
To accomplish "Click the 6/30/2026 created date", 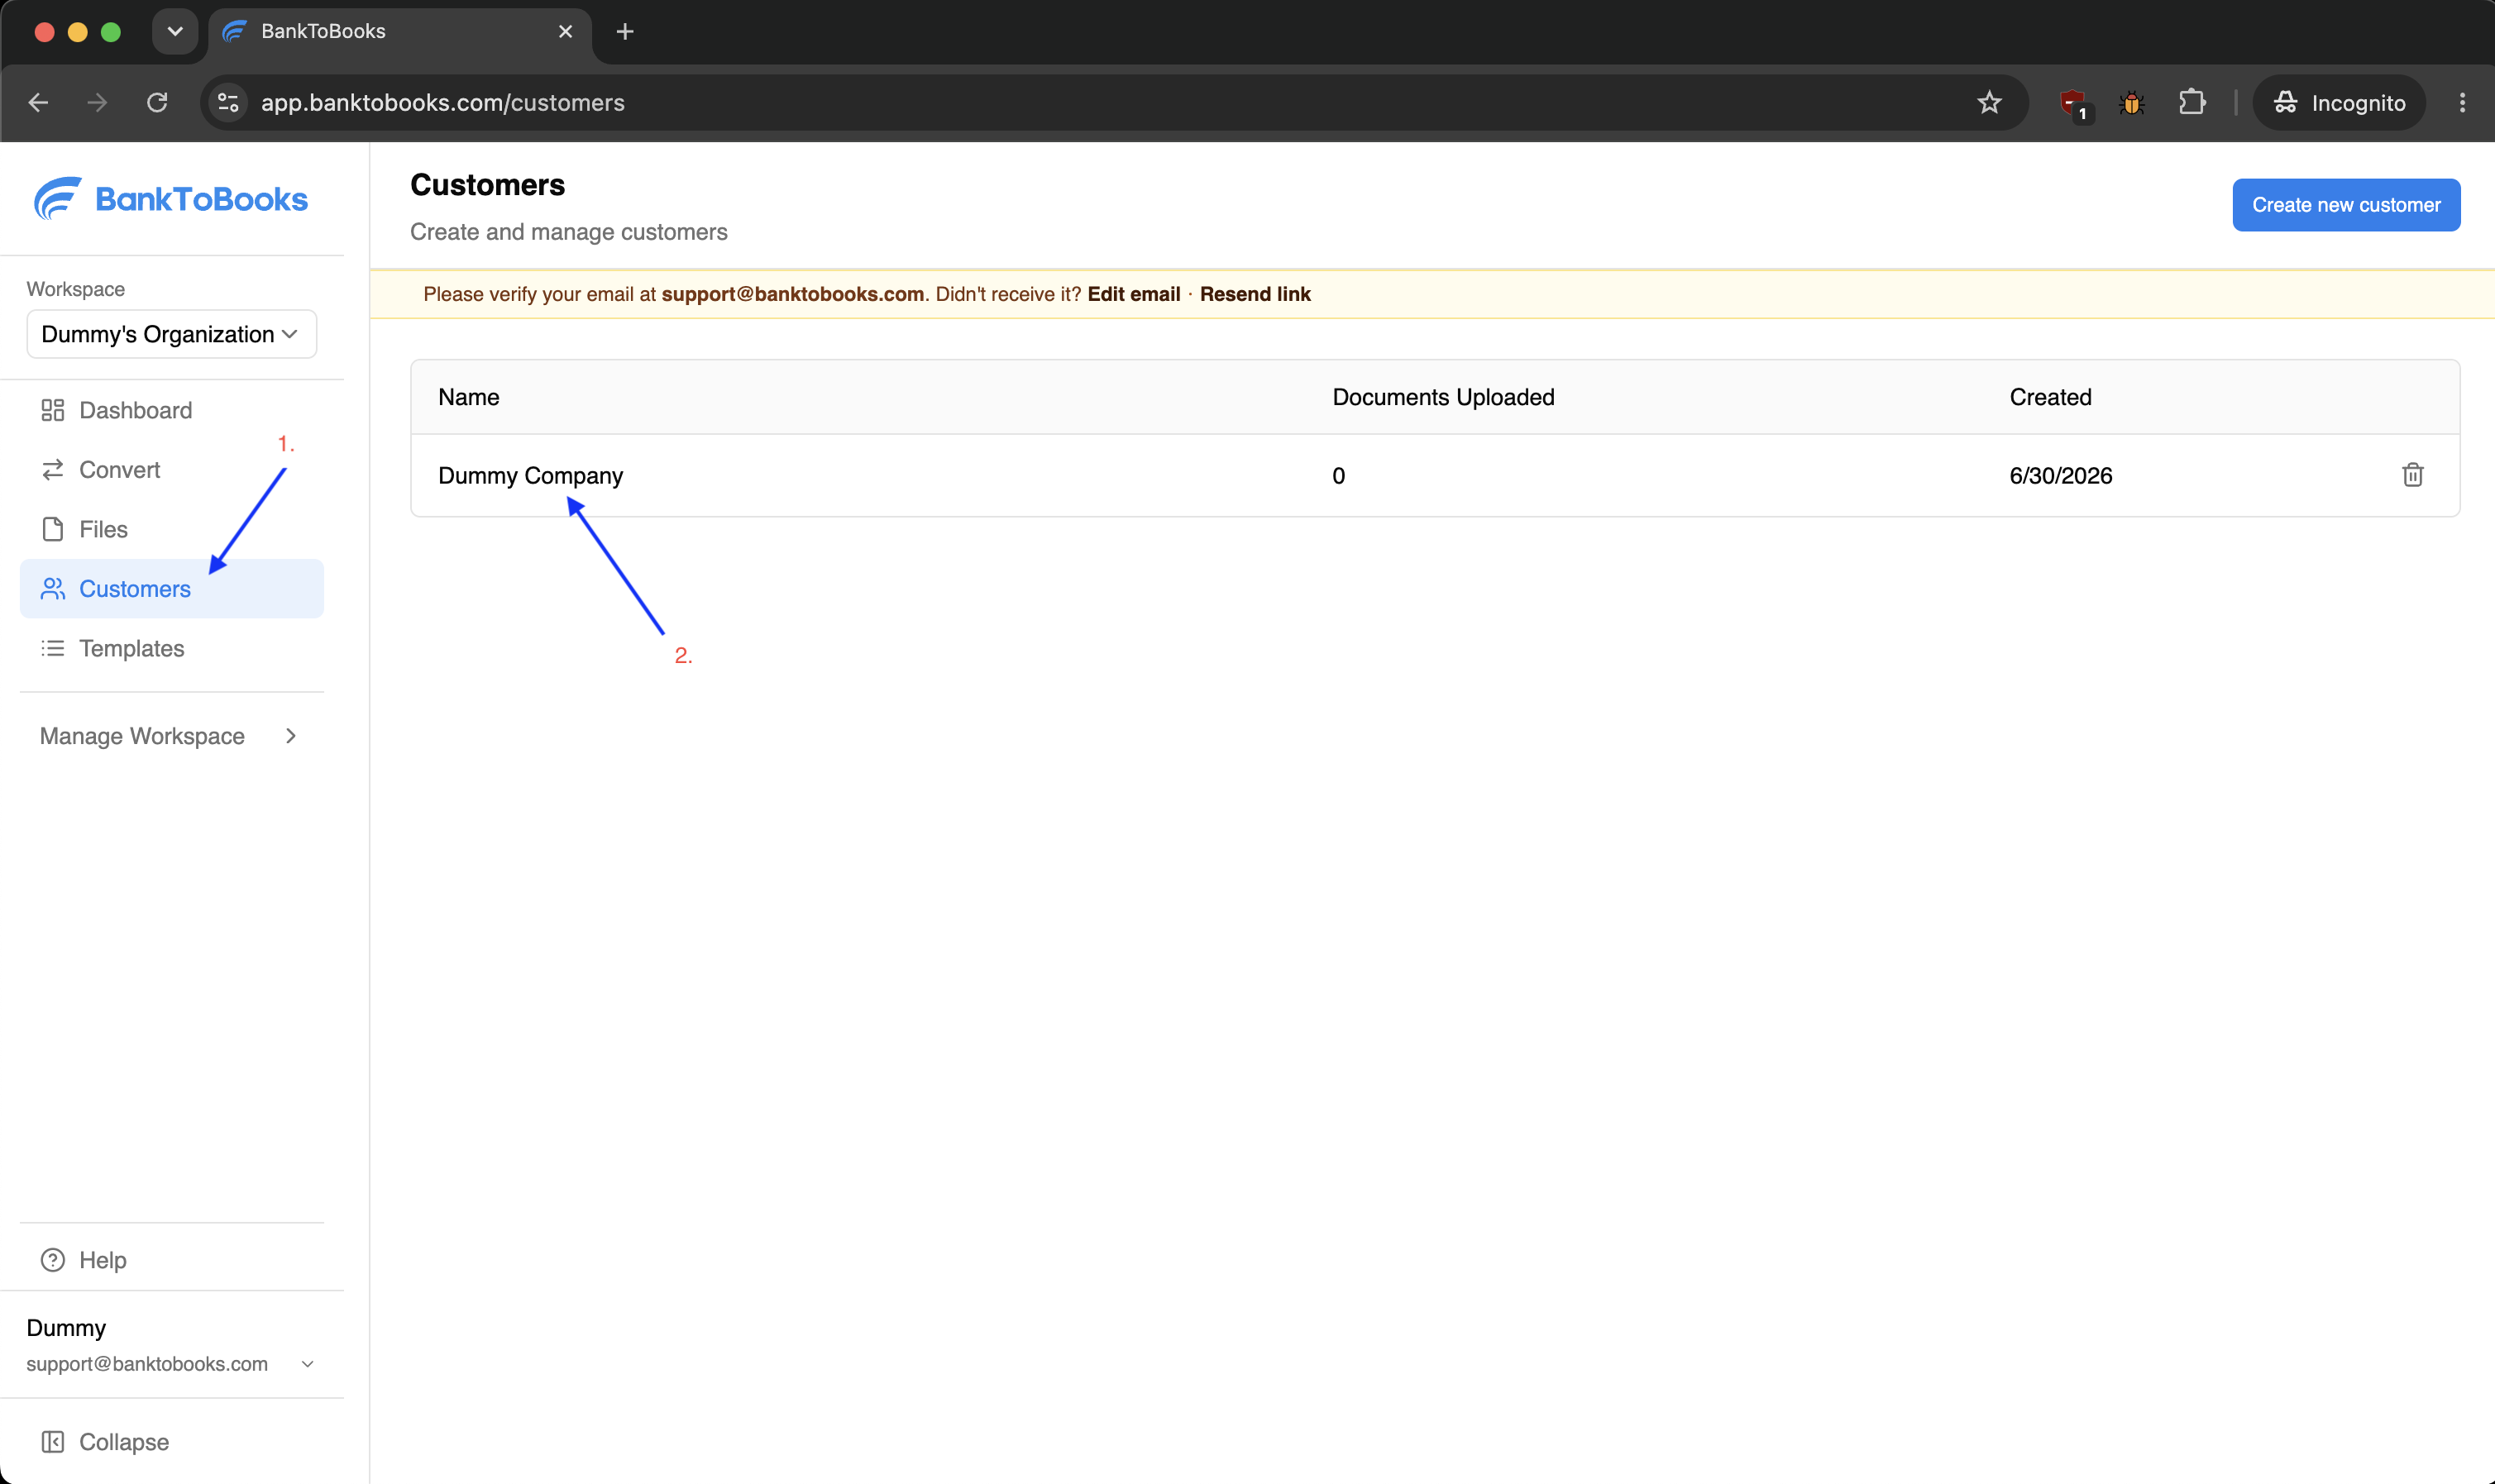I will click(x=2061, y=476).
